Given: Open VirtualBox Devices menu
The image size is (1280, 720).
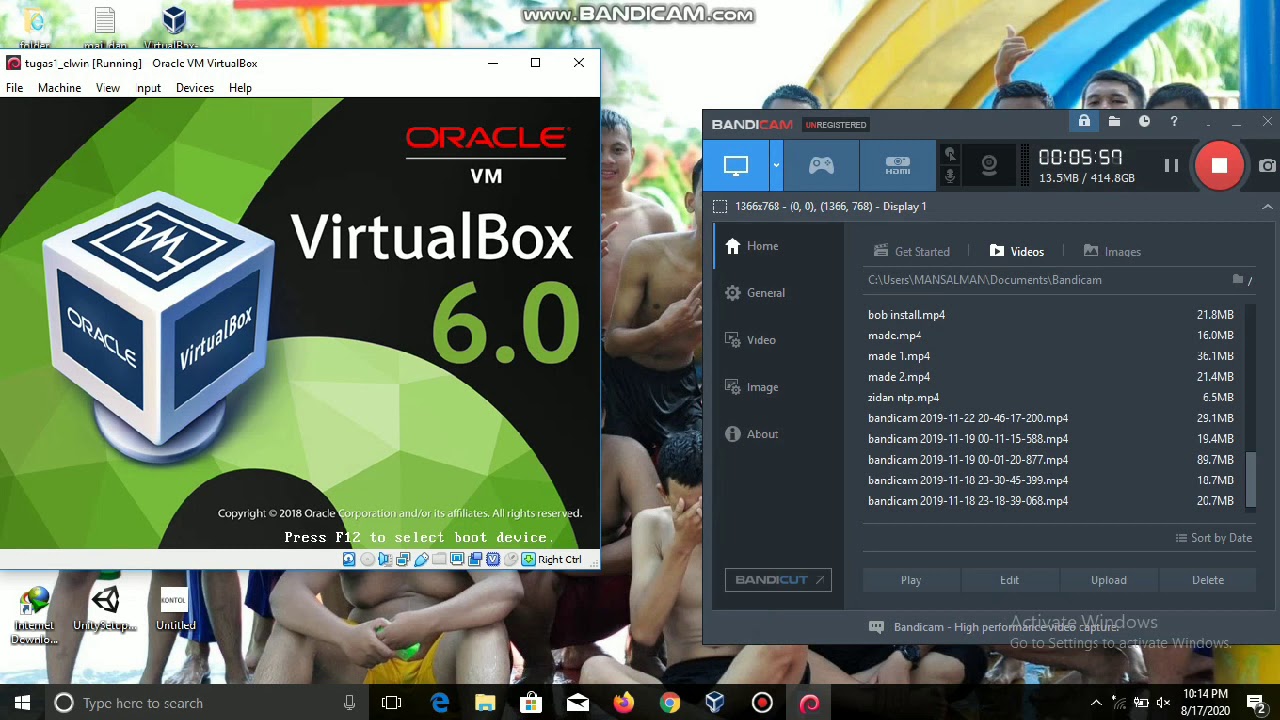Looking at the screenshot, I should pyautogui.click(x=195, y=88).
